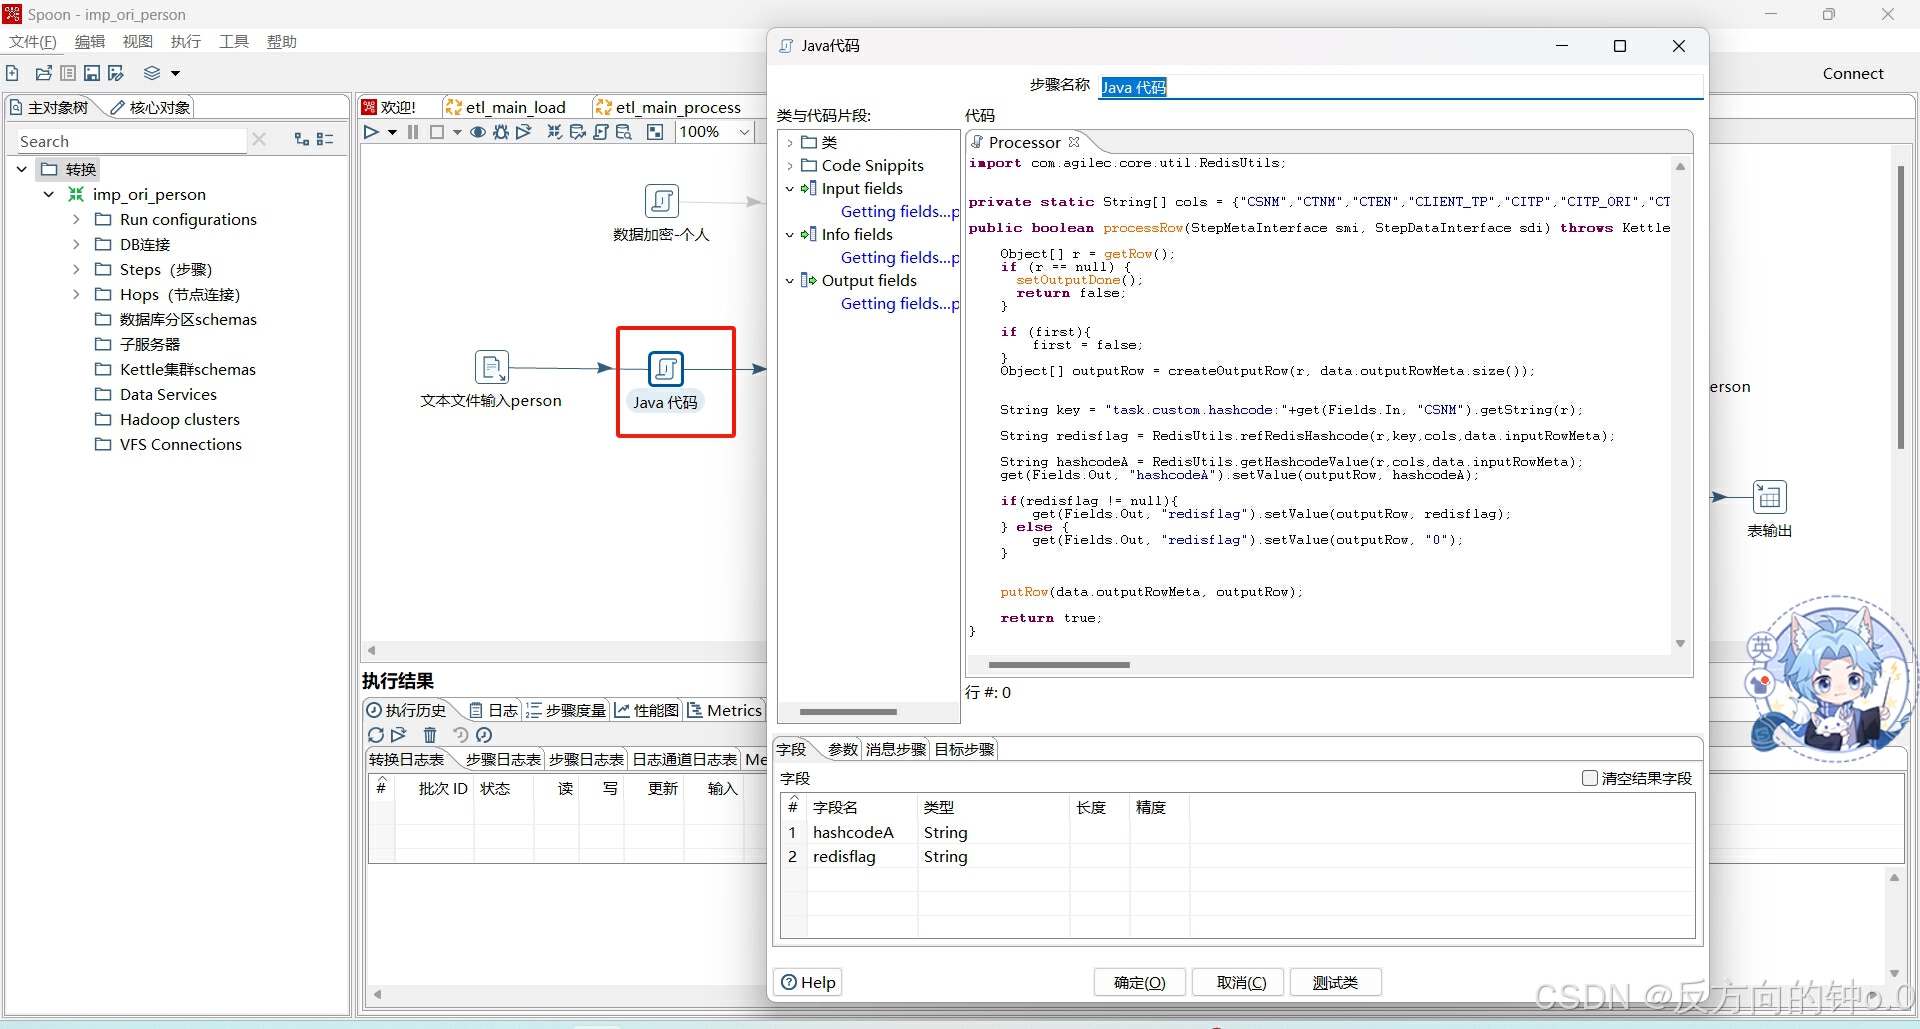Select the 文本文件输入person step icon

point(491,368)
